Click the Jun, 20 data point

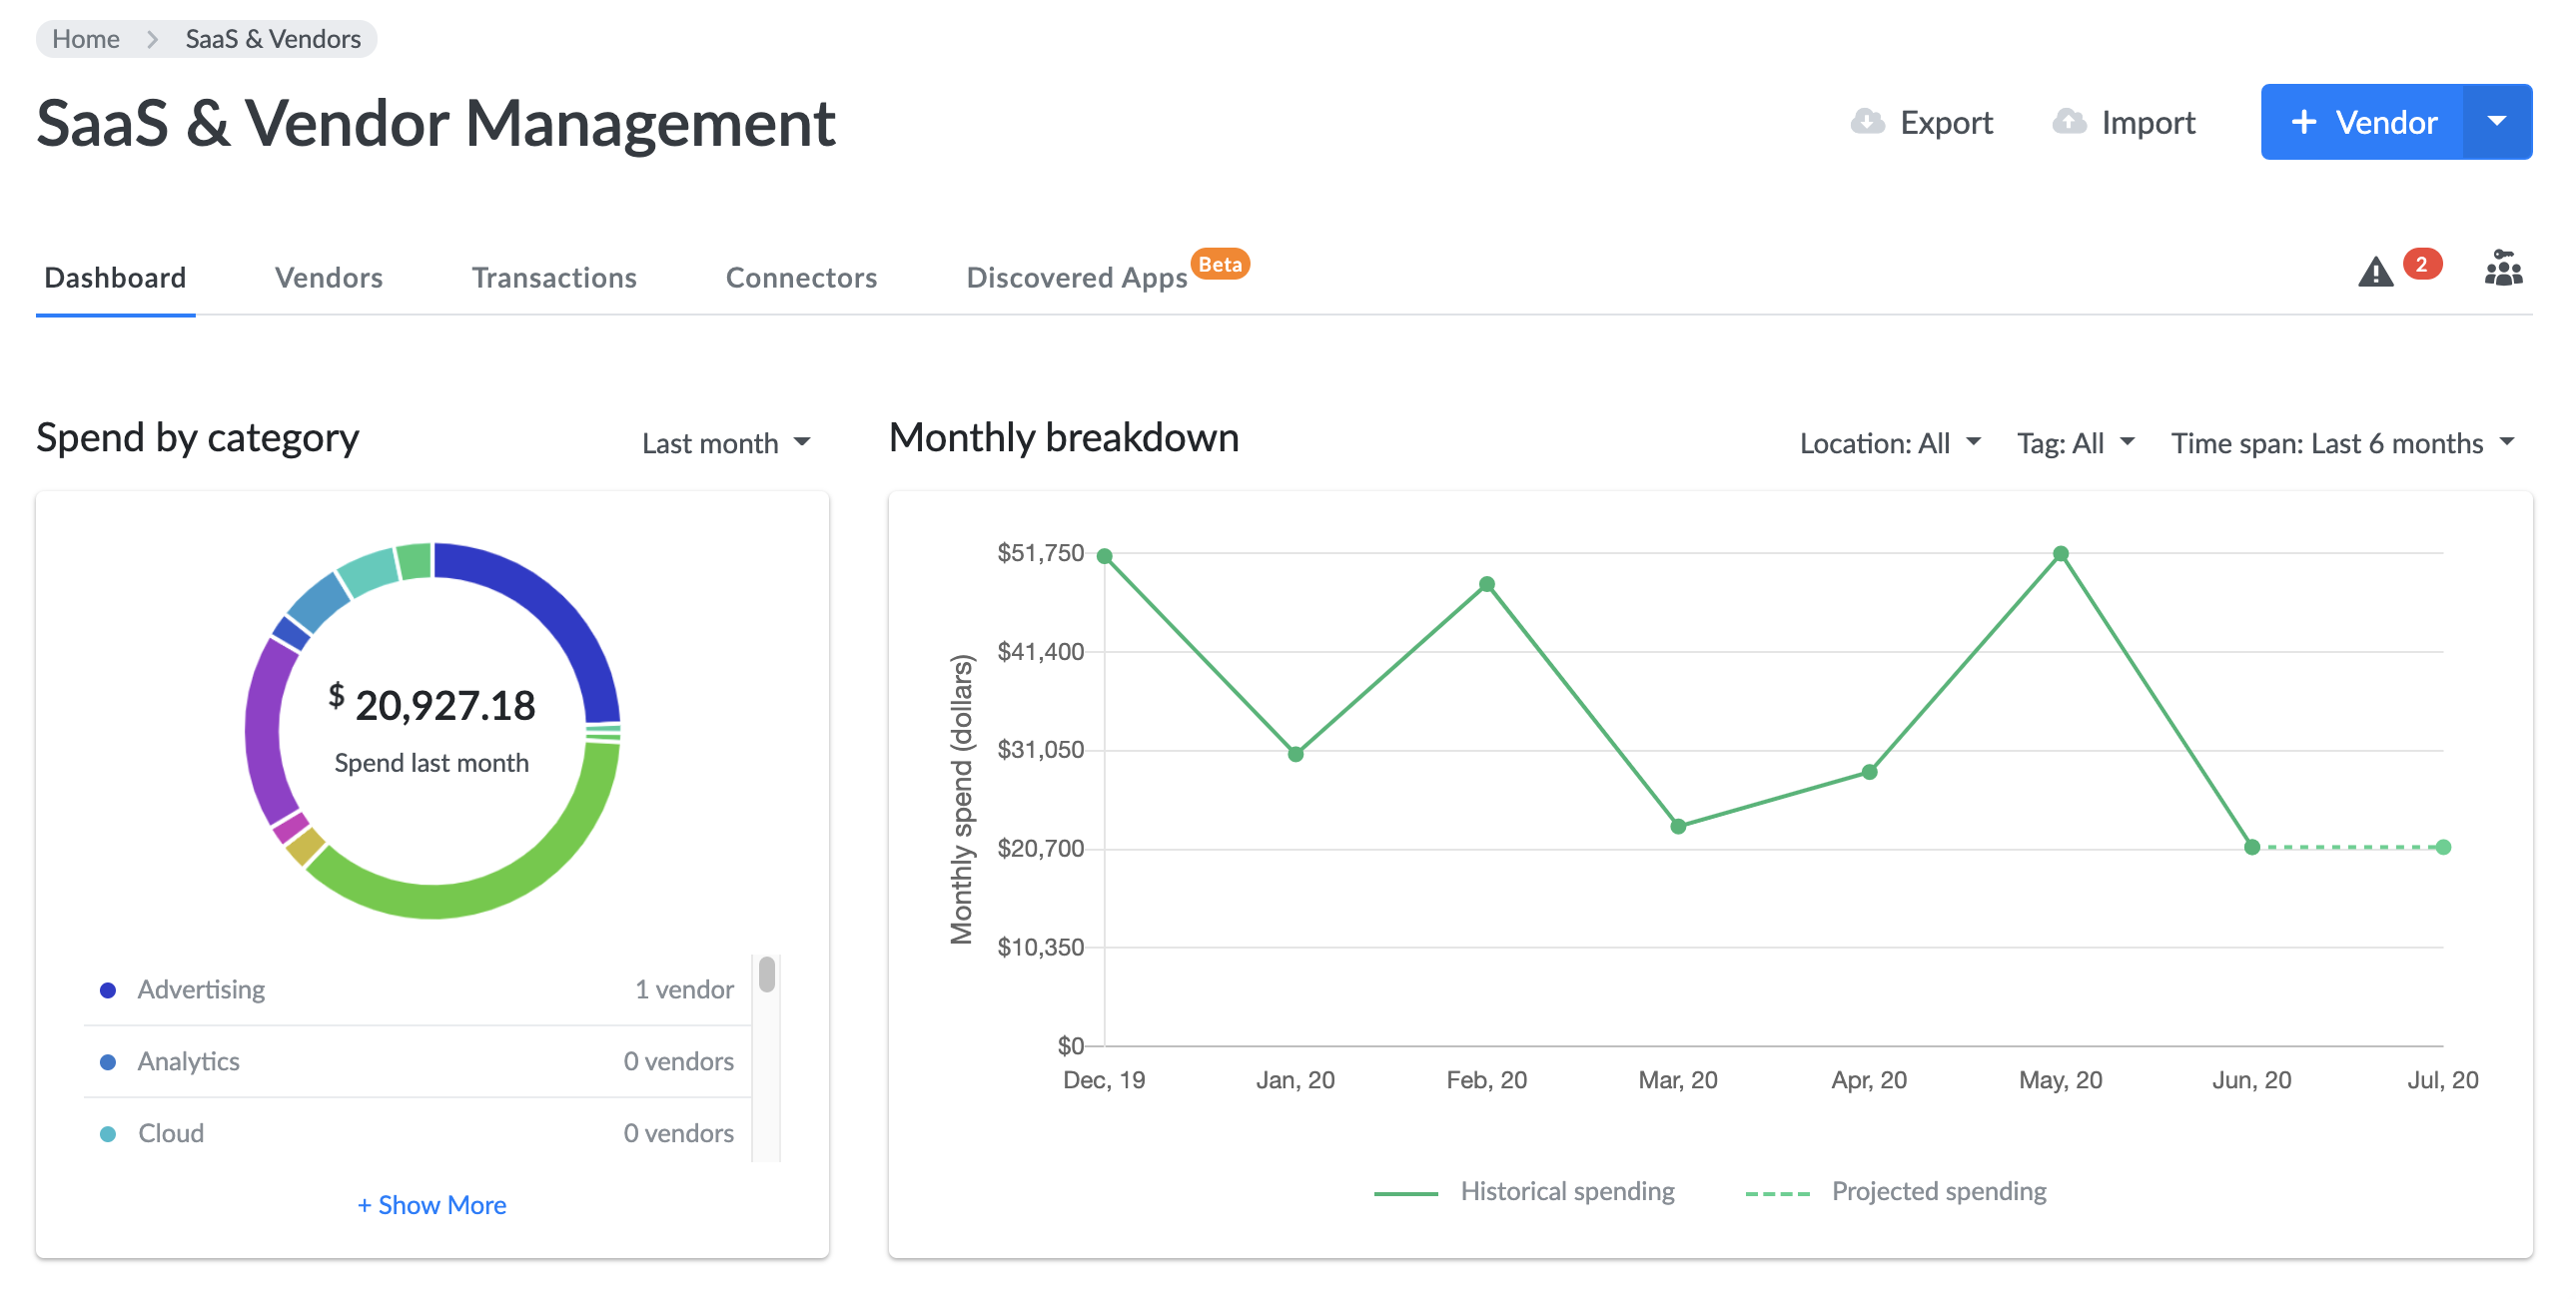pos(2252,847)
